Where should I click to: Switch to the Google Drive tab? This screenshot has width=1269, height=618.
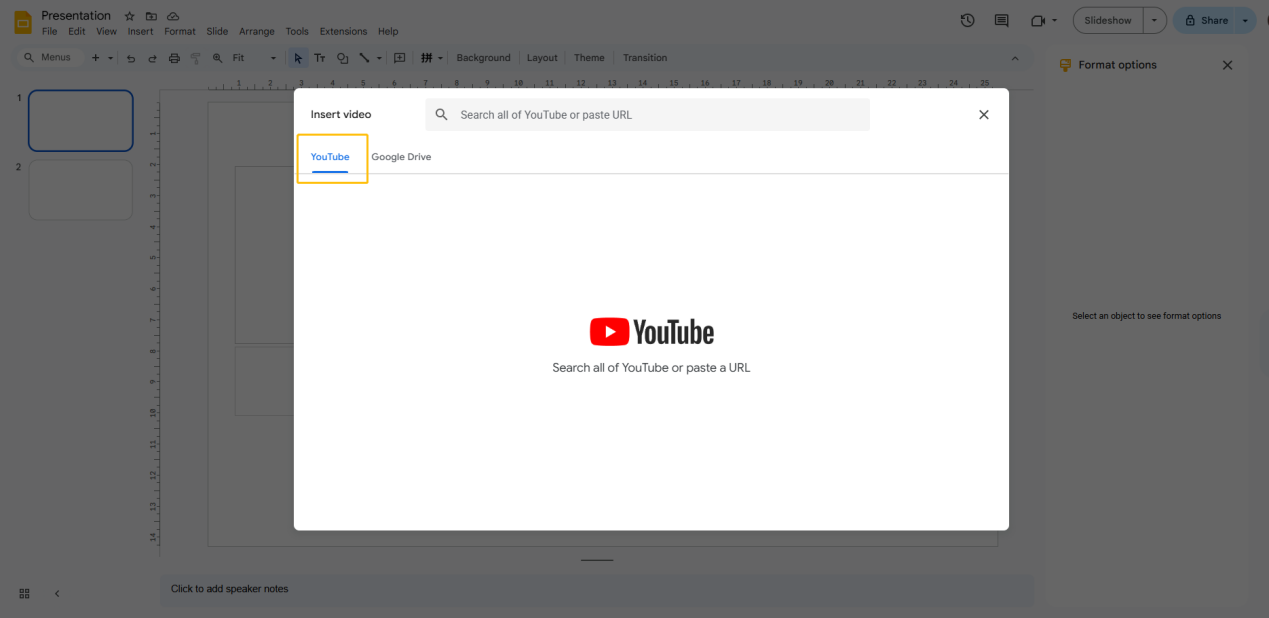coord(401,156)
